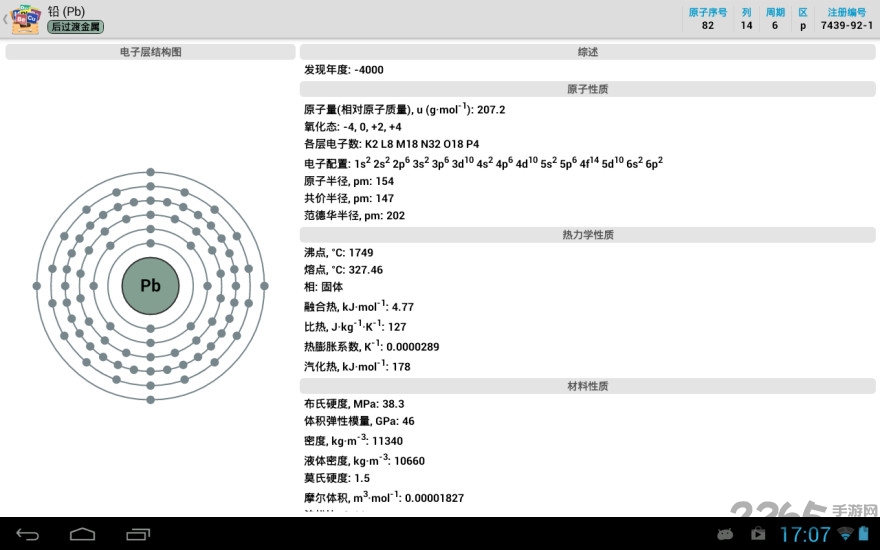Tap the Android back navigation button
The image size is (880, 550).
27,534
